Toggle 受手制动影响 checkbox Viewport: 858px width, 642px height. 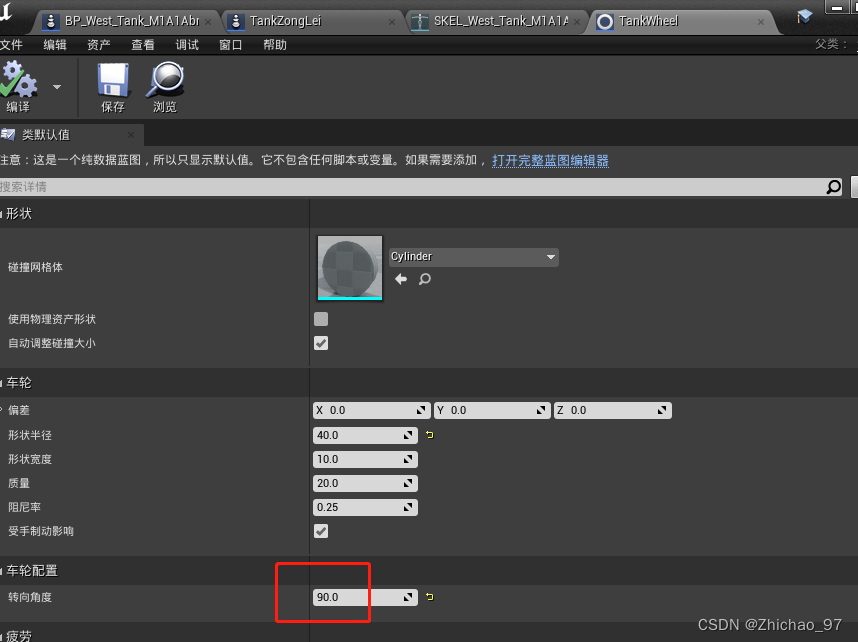click(321, 531)
